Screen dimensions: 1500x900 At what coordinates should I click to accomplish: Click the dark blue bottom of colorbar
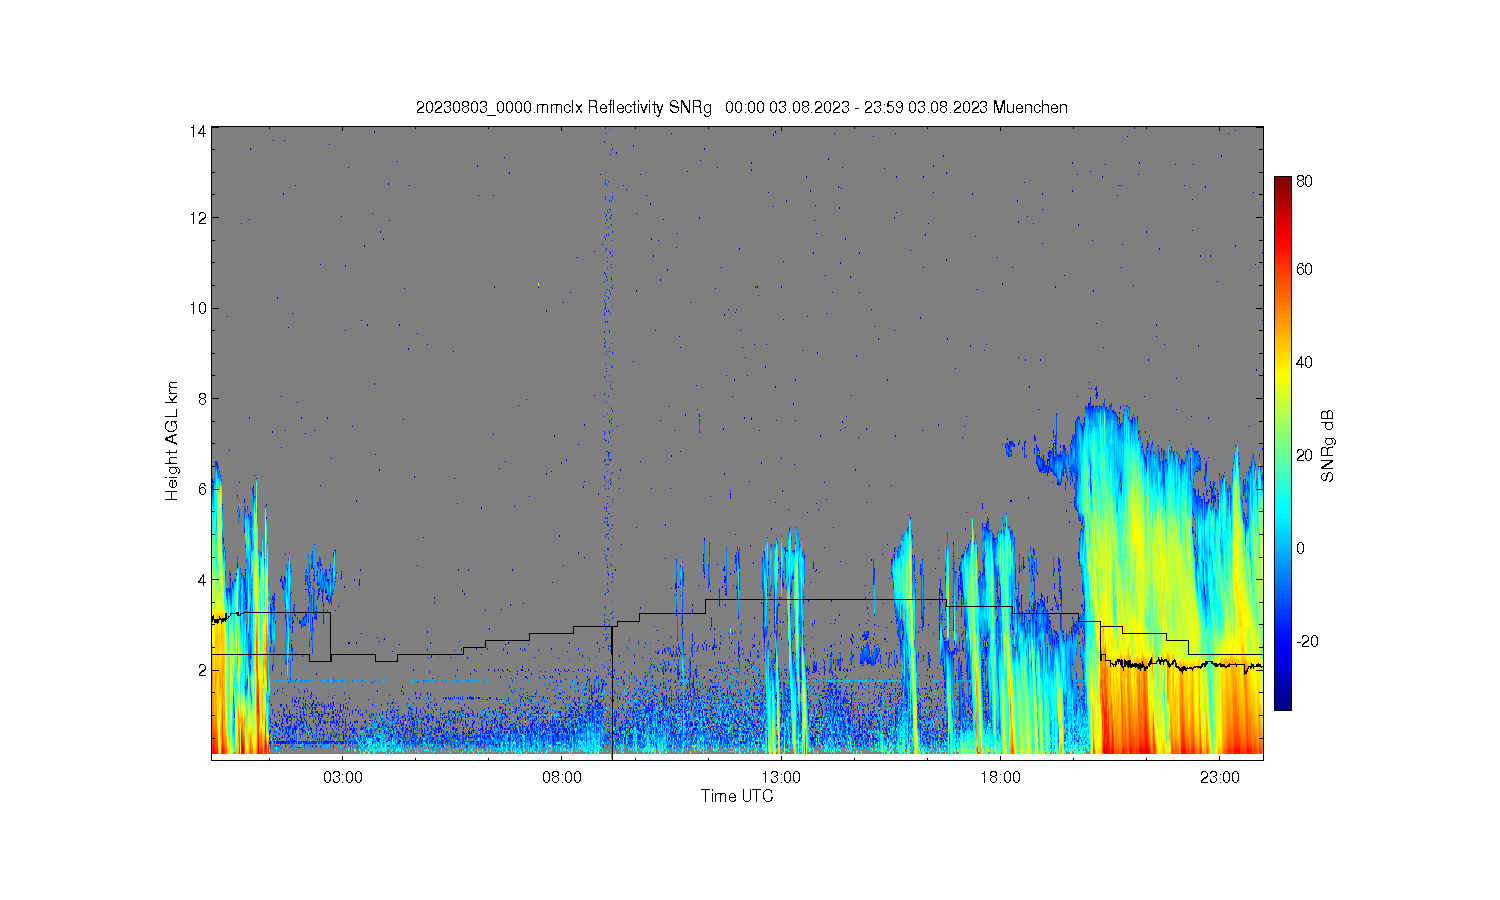(x=1283, y=700)
